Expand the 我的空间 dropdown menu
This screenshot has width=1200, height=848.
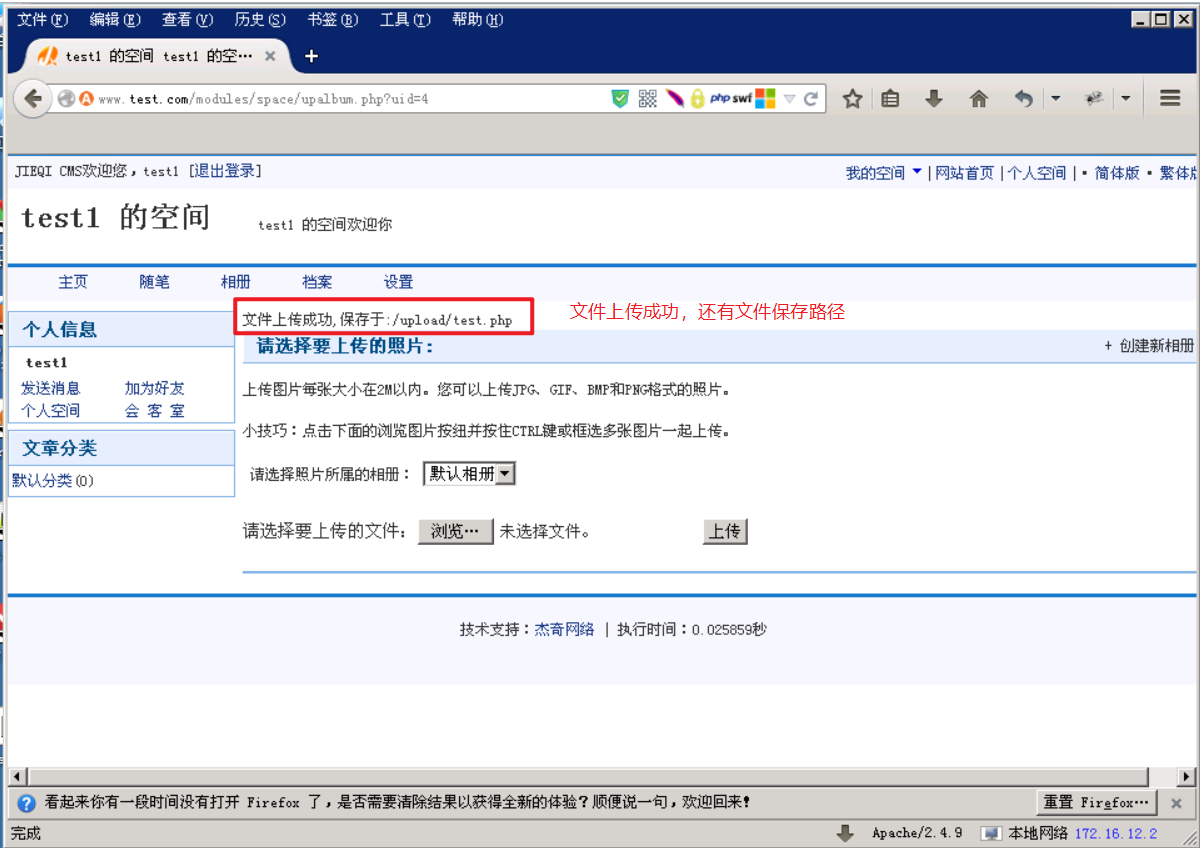tap(882, 171)
